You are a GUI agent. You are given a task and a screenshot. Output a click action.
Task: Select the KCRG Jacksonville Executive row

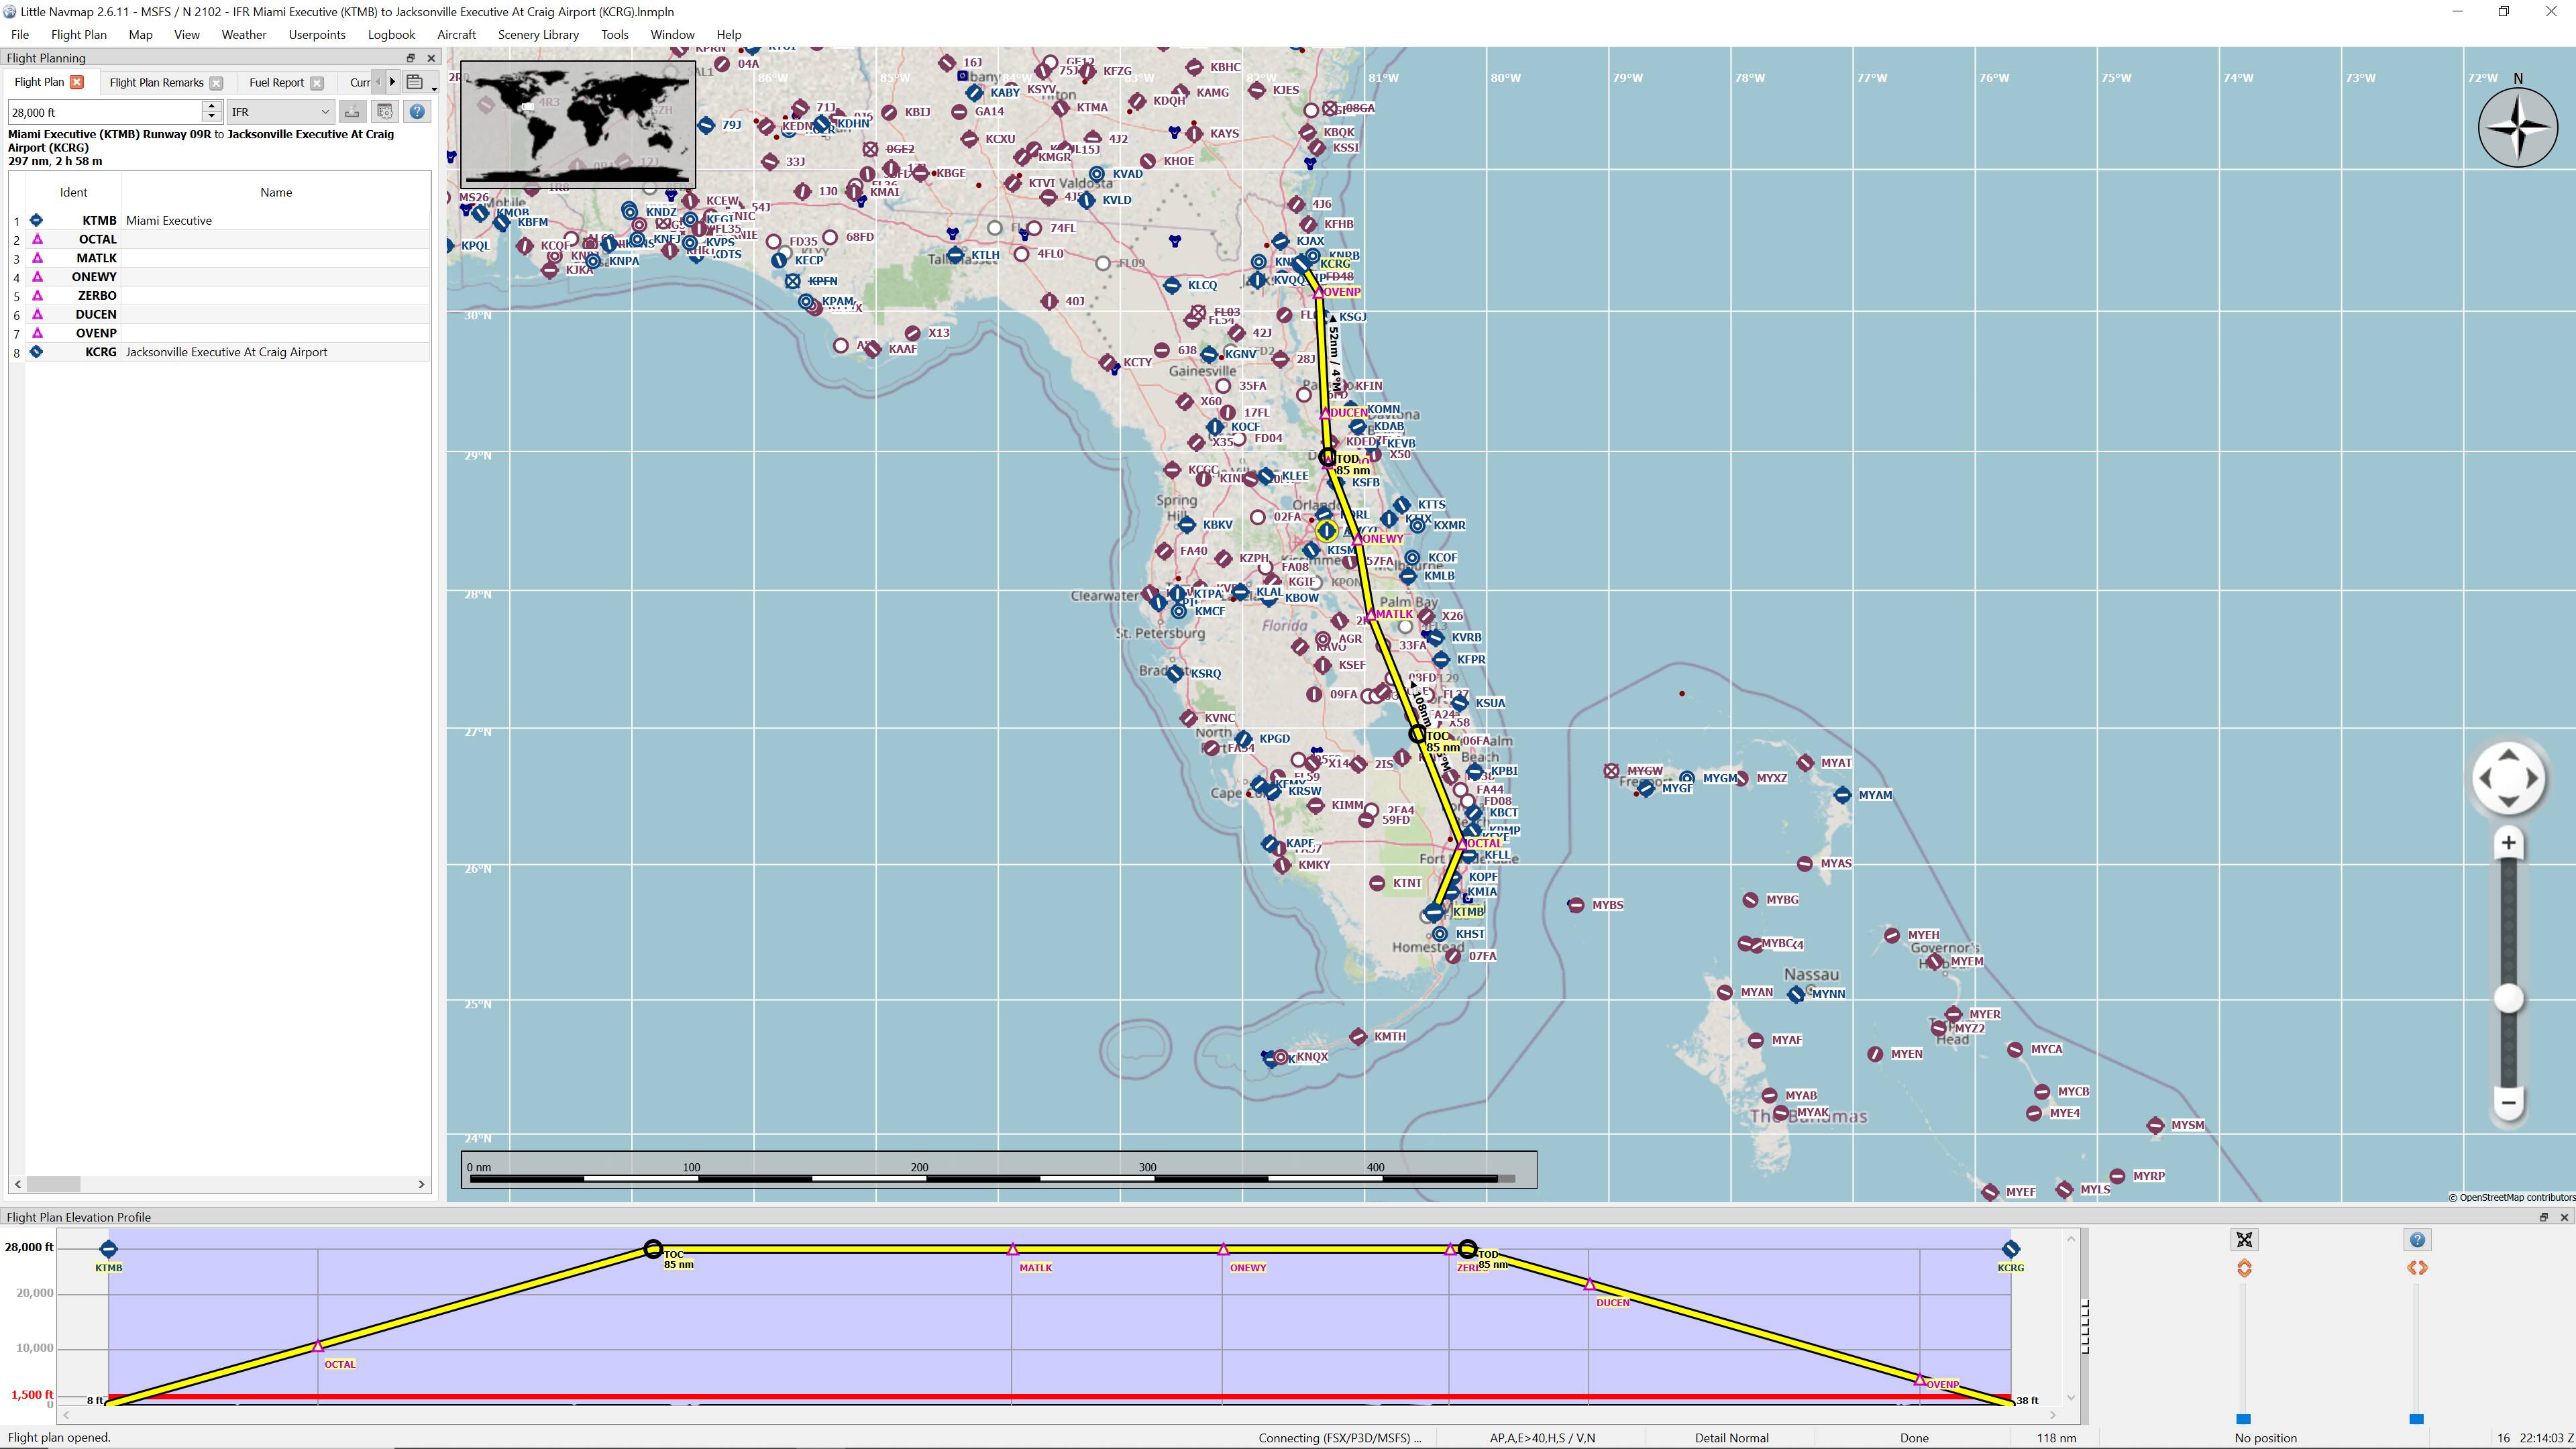click(226, 352)
